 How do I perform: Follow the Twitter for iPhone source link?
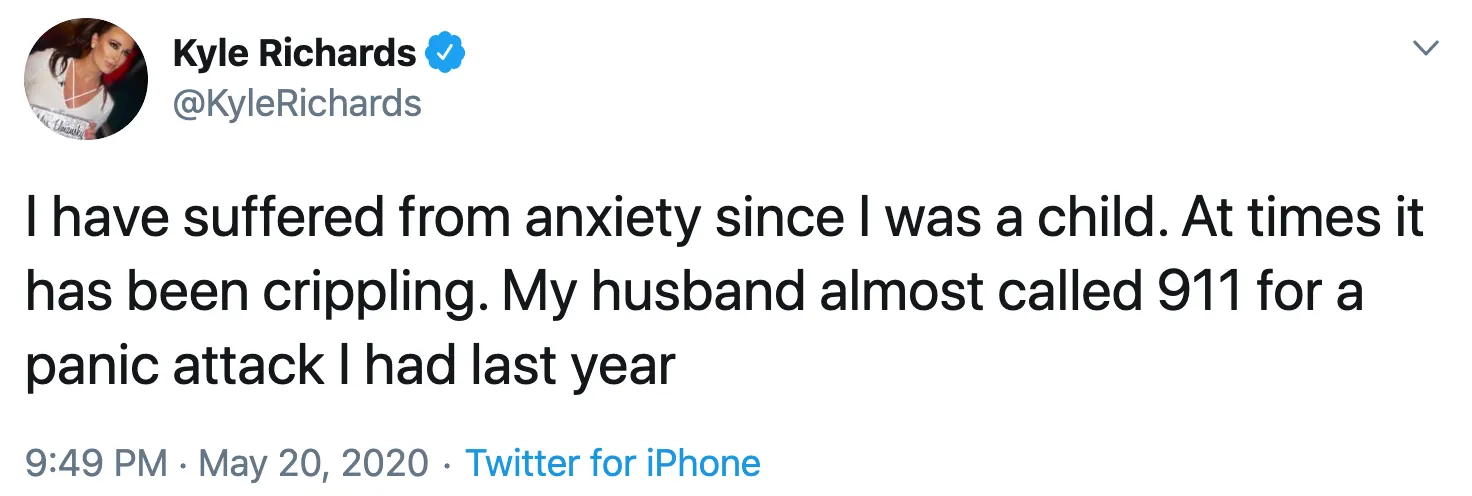click(x=612, y=462)
